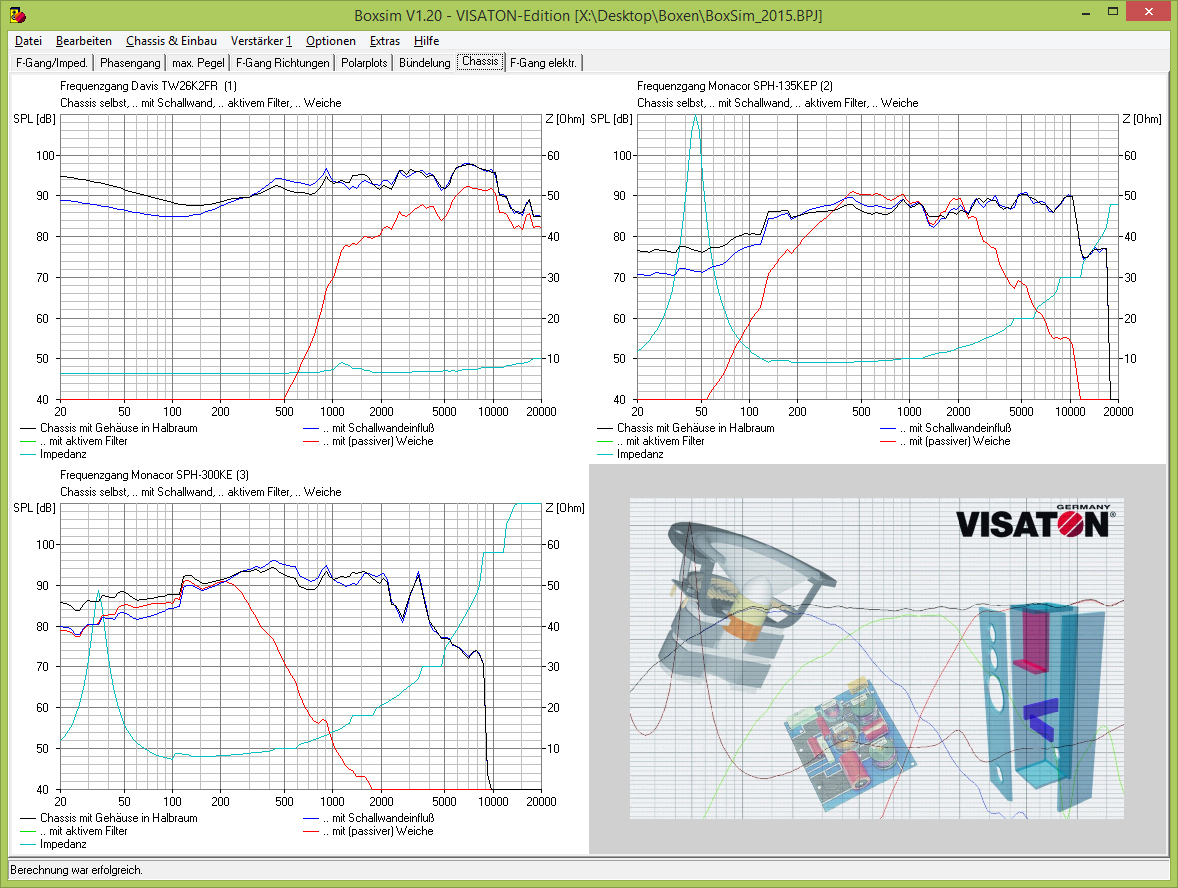Click the Boxsim application icon in title bar
1178x888 pixels.
[x=18, y=14]
